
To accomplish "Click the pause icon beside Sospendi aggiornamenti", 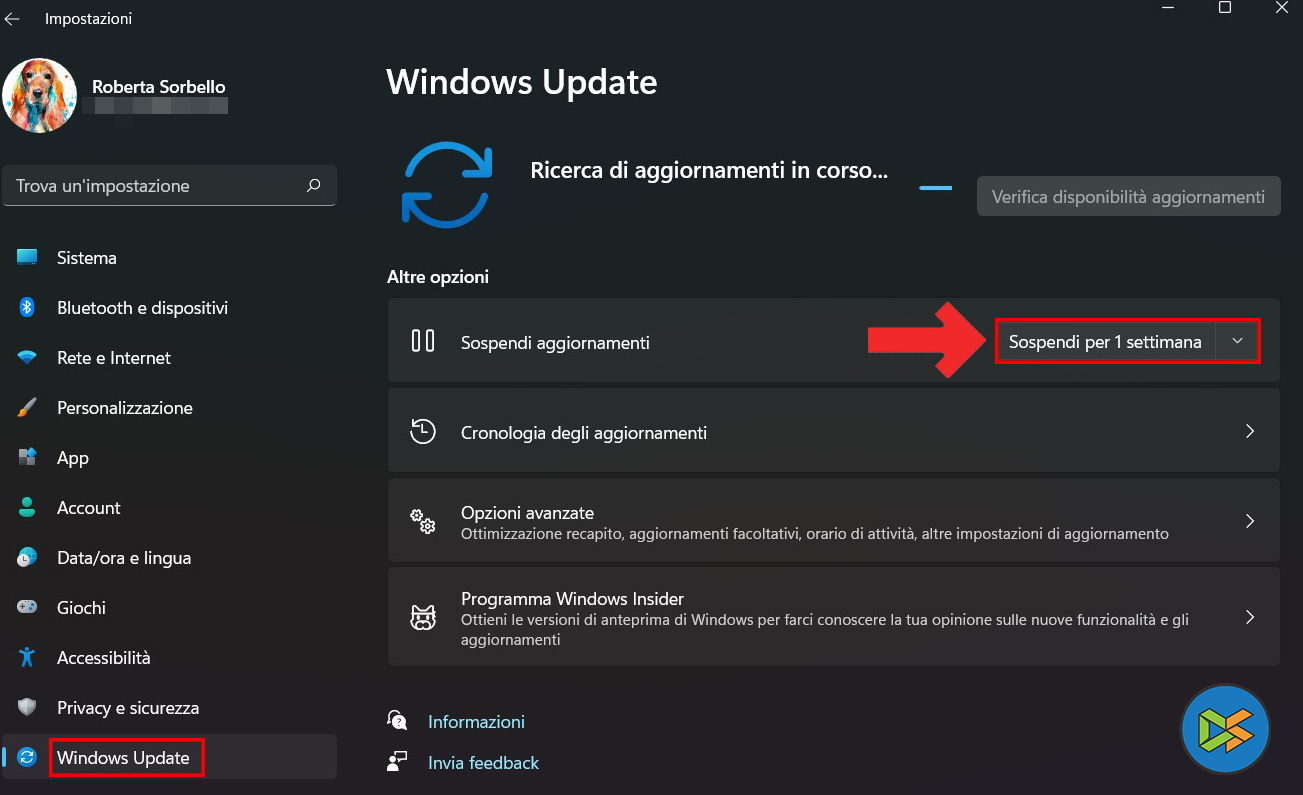I will (x=423, y=342).
